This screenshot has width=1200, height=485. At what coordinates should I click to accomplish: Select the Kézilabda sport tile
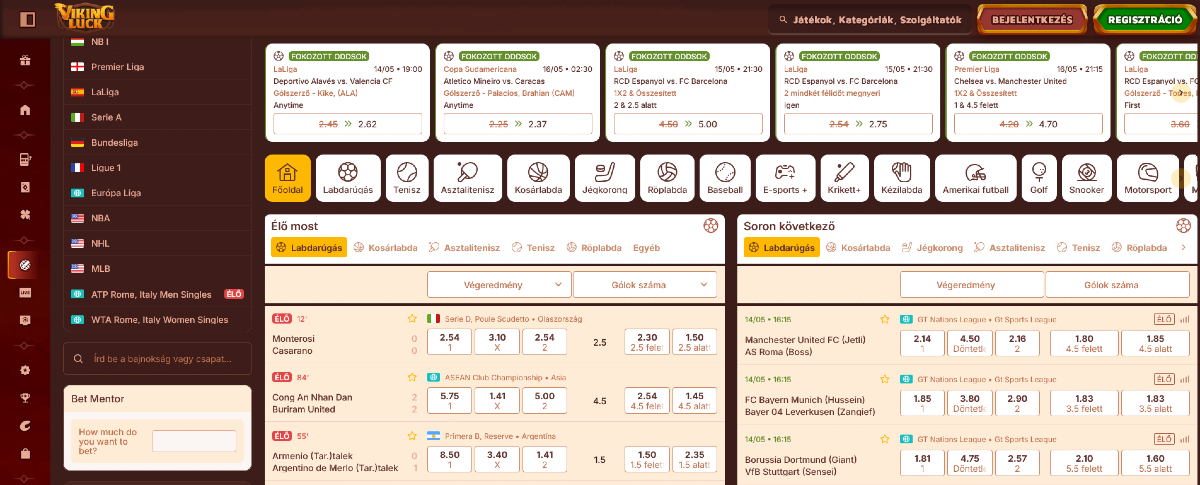(903, 178)
